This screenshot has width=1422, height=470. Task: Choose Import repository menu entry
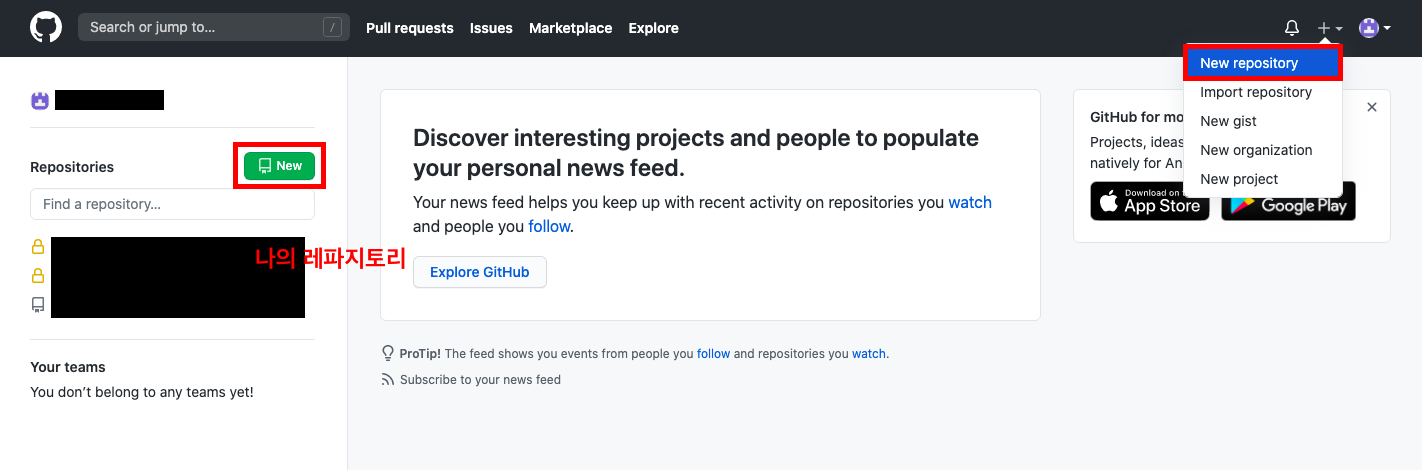point(1256,92)
